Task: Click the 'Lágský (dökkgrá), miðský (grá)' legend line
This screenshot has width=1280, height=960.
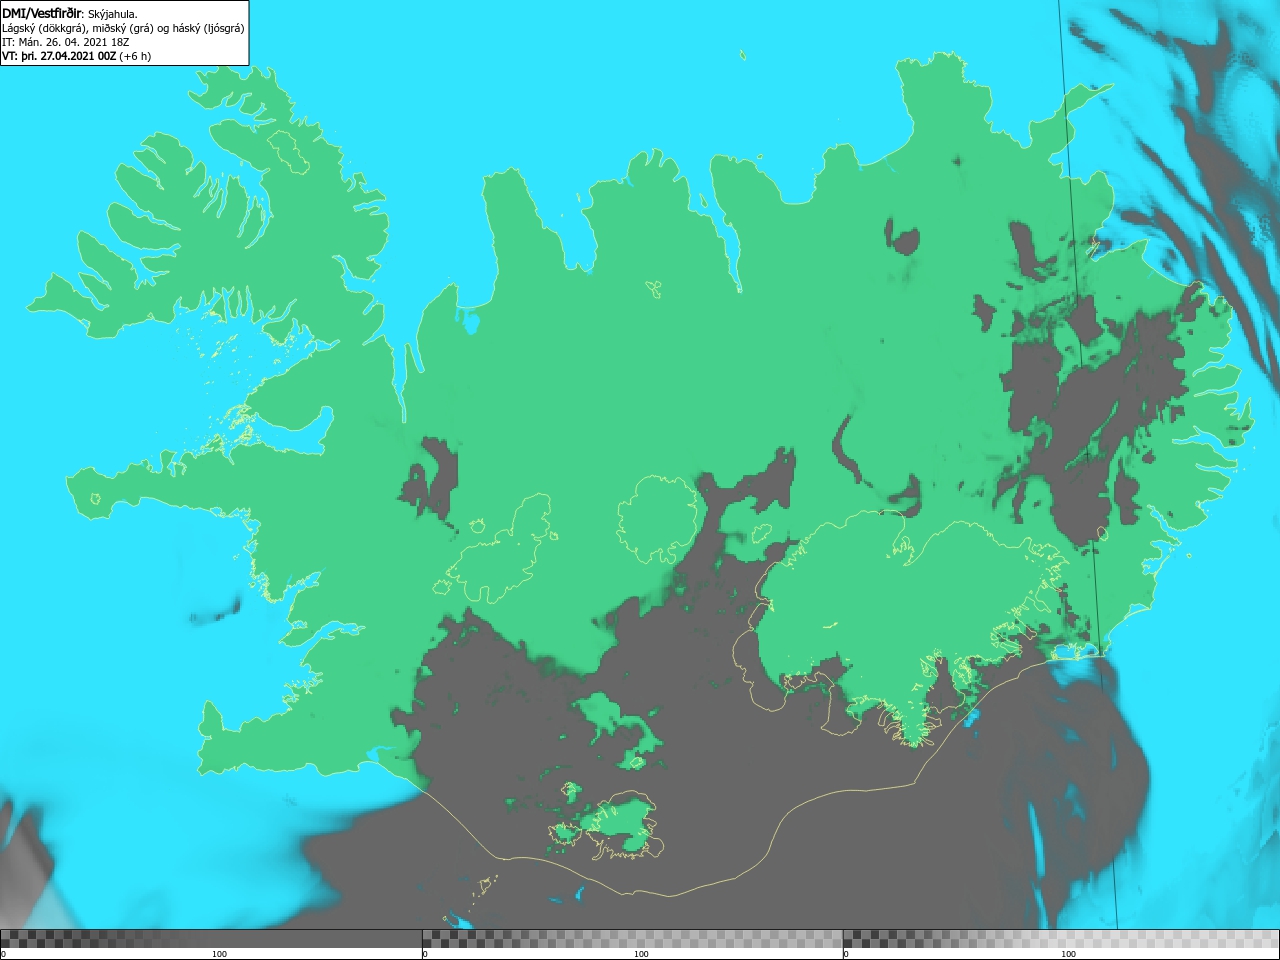Action: pyautogui.click(x=123, y=28)
